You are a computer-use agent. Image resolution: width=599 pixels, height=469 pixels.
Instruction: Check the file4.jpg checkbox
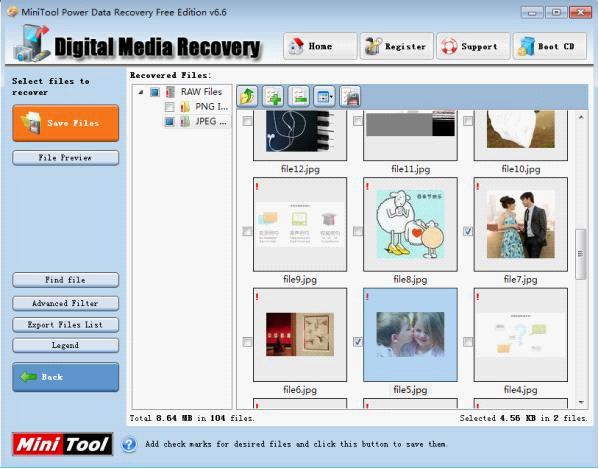click(x=468, y=342)
